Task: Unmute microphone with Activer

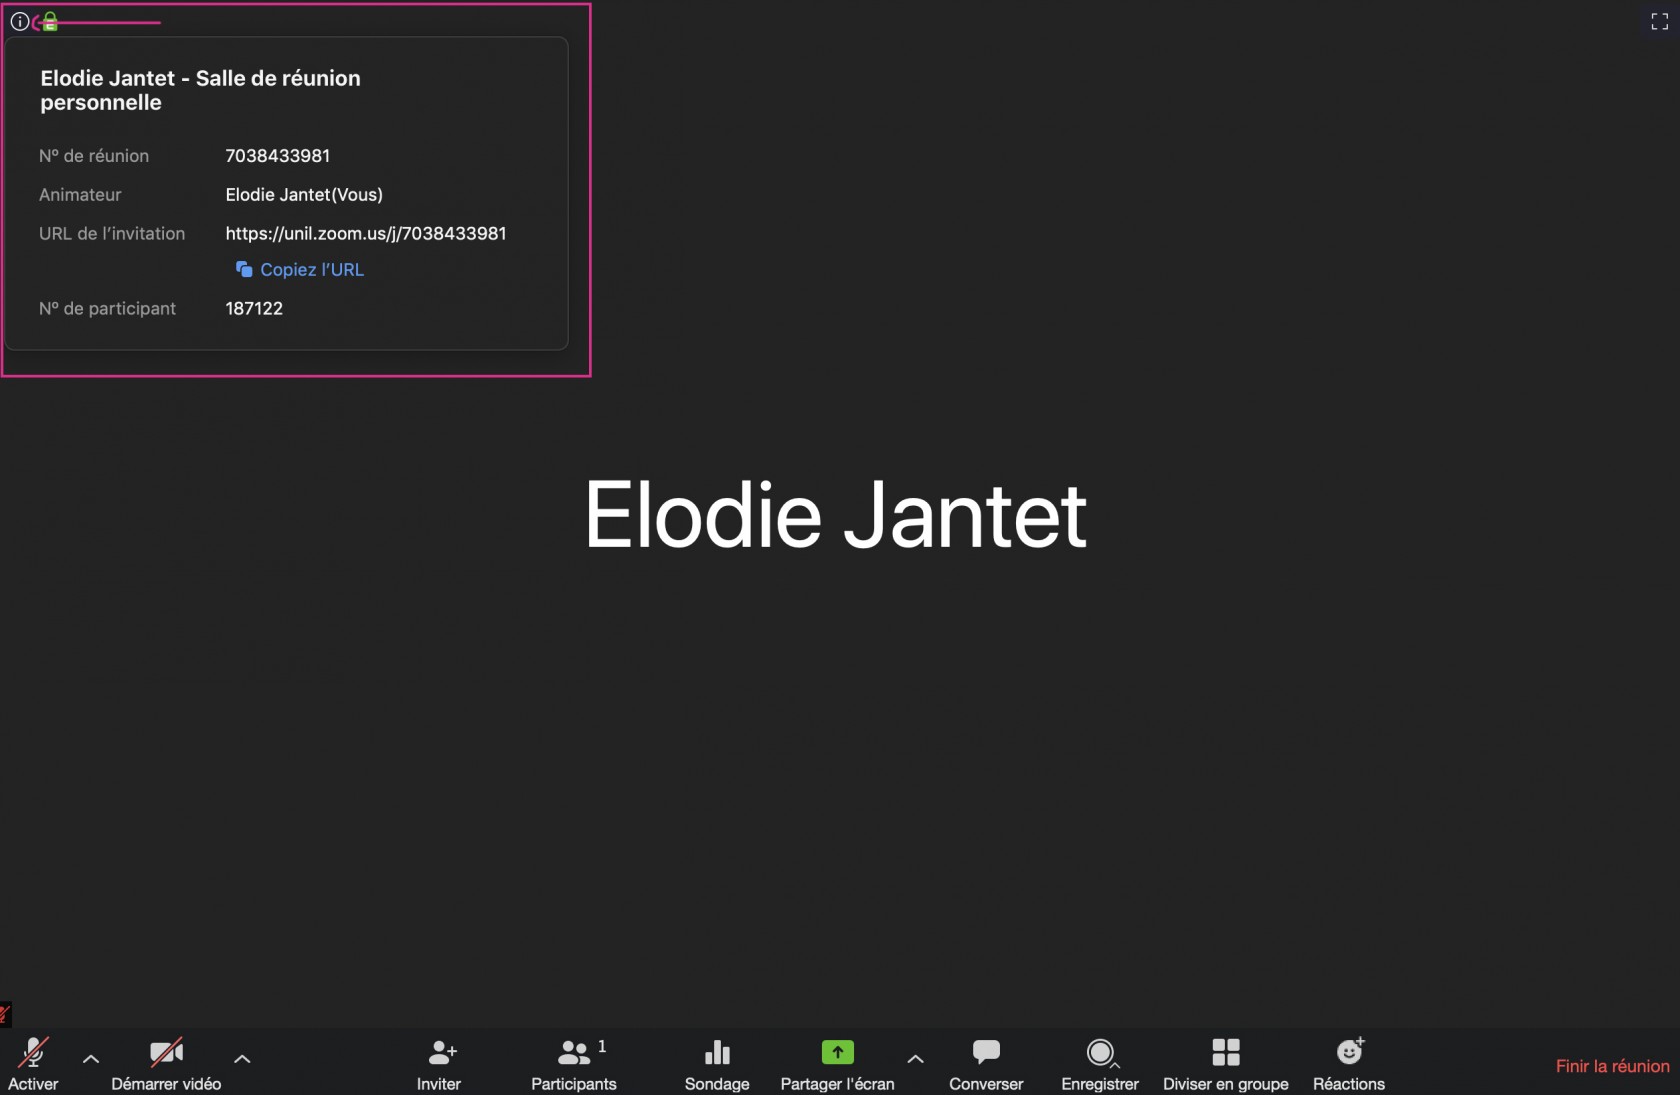Action: (x=33, y=1063)
